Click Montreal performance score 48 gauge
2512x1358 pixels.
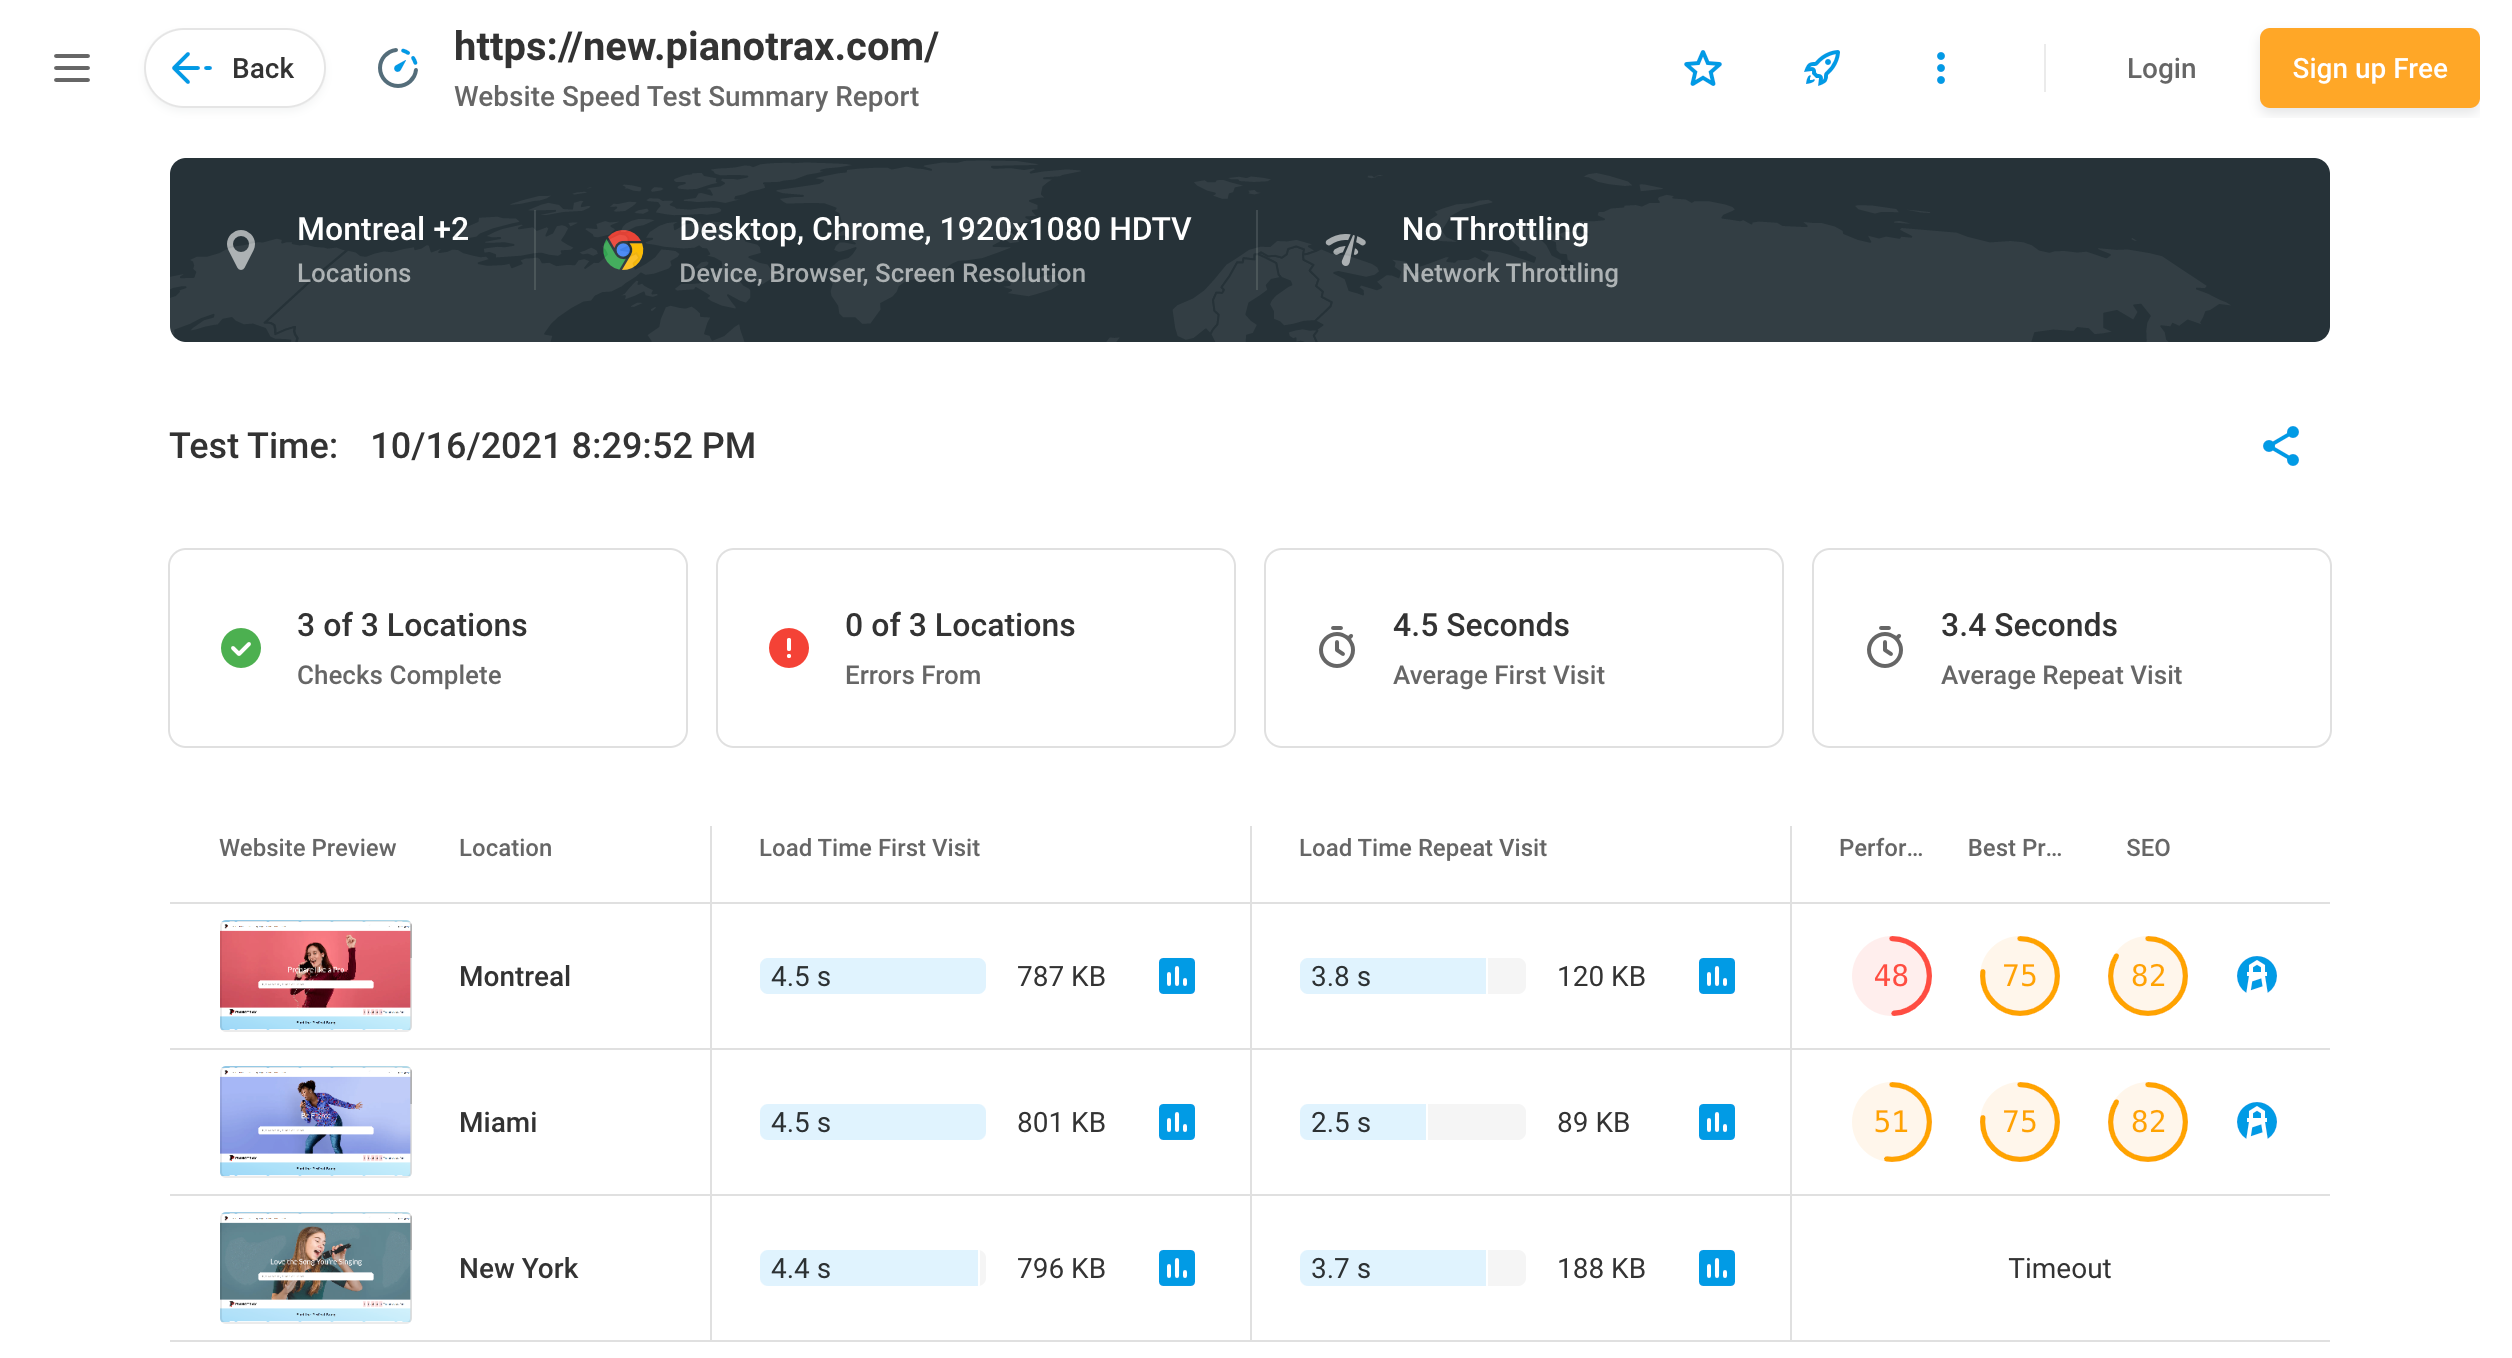click(1890, 976)
